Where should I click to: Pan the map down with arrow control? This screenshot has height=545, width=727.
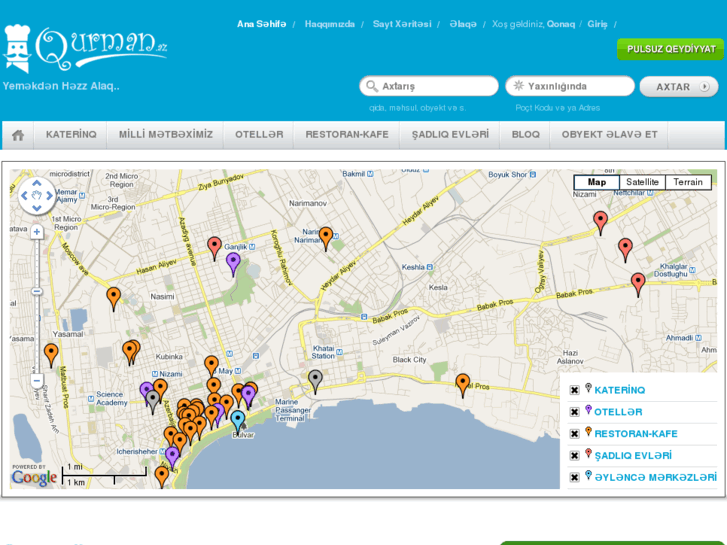pyautogui.click(x=37, y=208)
